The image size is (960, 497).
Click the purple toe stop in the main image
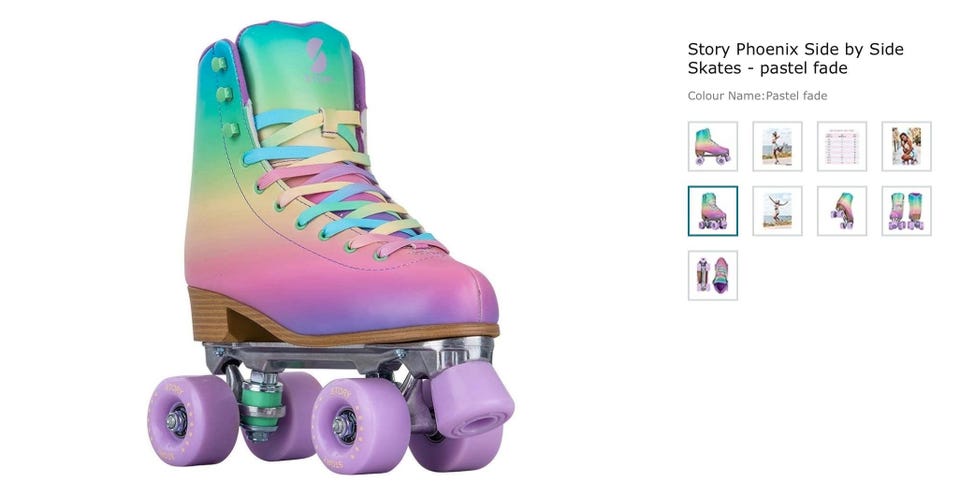[471, 406]
